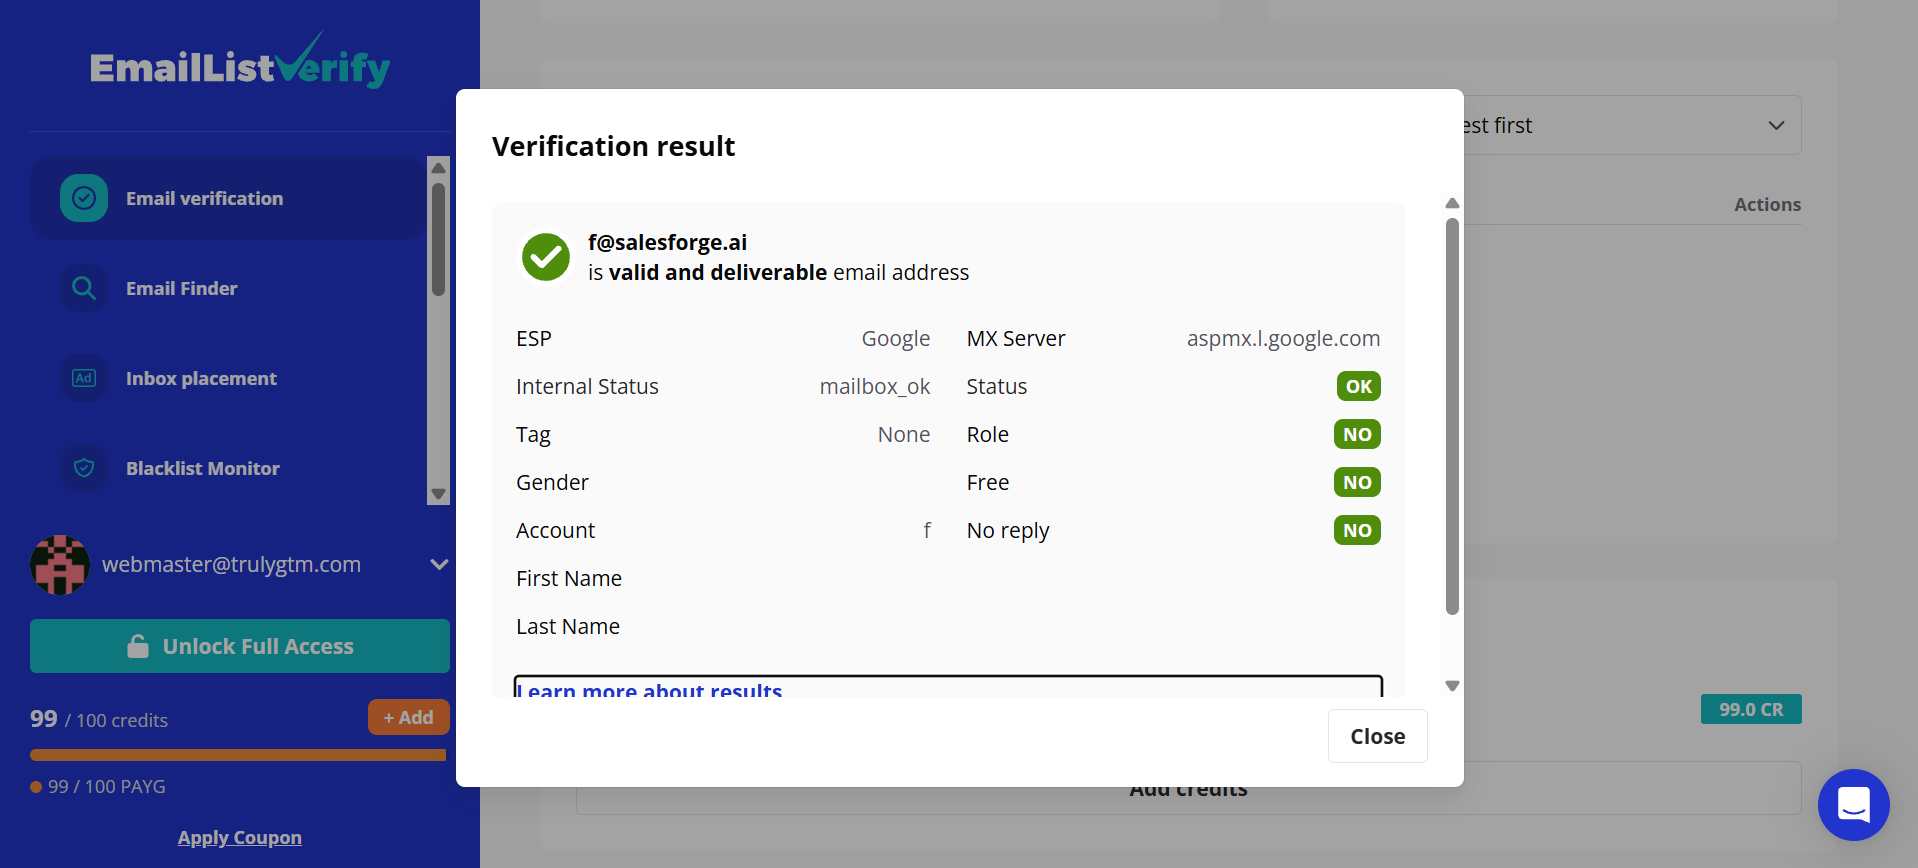Click the Verification result heading
Viewport: 1918px width, 868px height.
(x=613, y=146)
